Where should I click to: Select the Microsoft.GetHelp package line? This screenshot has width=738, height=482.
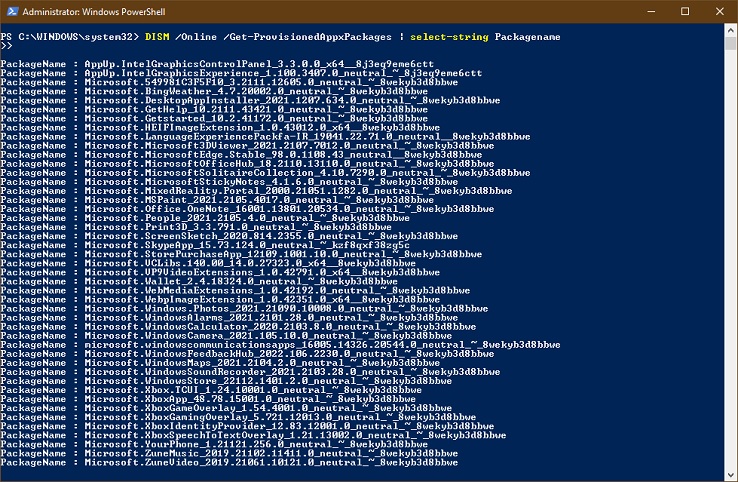(214, 109)
